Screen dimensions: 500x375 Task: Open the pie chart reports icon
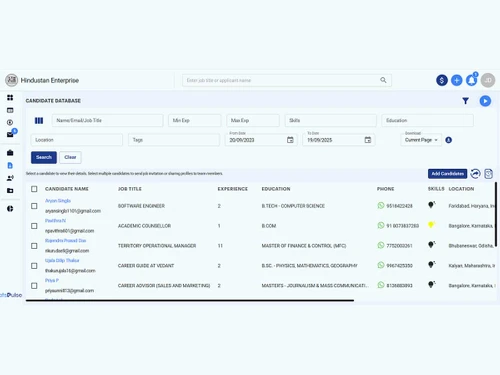pos(10,209)
